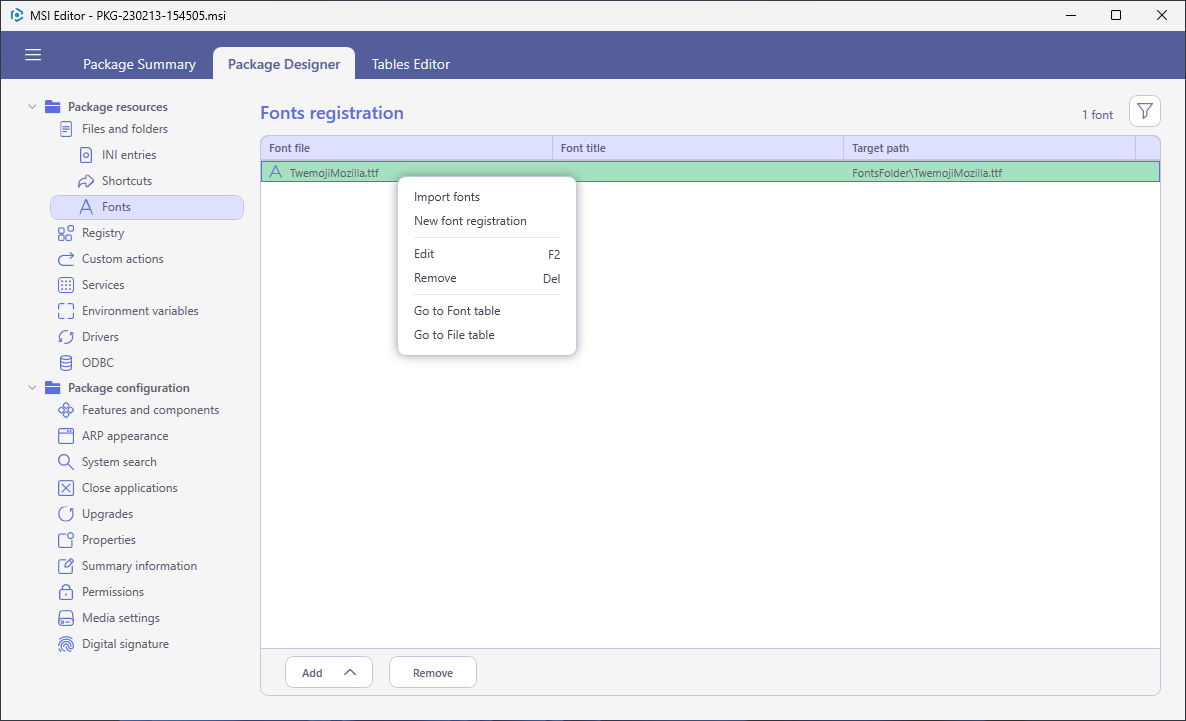This screenshot has height=721, width=1186.
Task: Click the Environment variables bracket icon
Action: pos(66,311)
